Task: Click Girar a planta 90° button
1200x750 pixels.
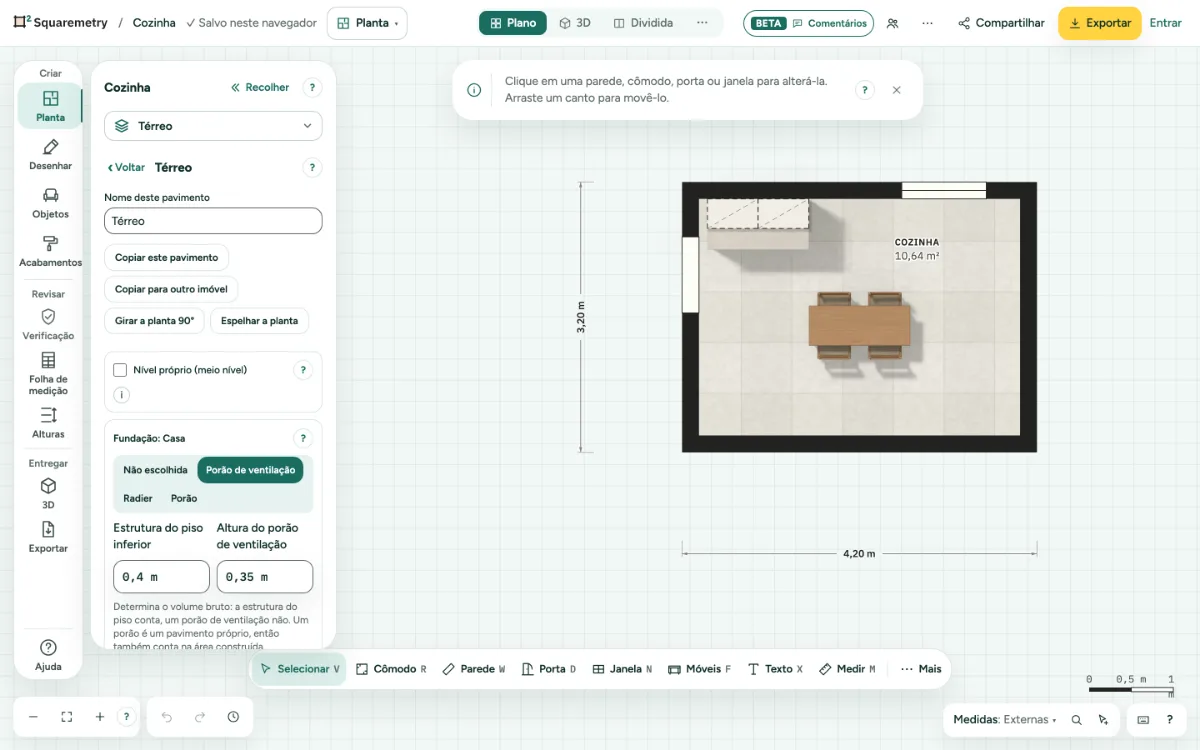Action: pos(154,321)
